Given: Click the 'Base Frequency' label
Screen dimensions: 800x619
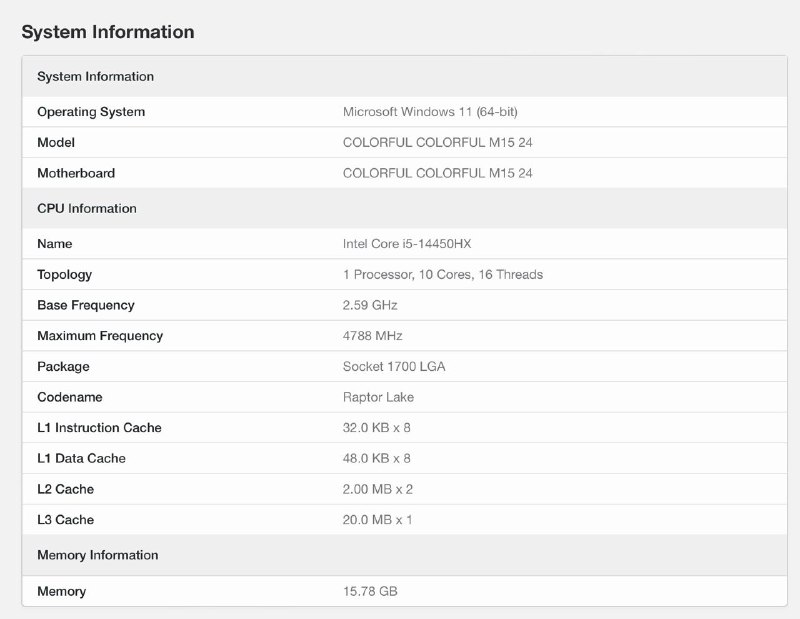Looking at the screenshot, I should point(86,305).
